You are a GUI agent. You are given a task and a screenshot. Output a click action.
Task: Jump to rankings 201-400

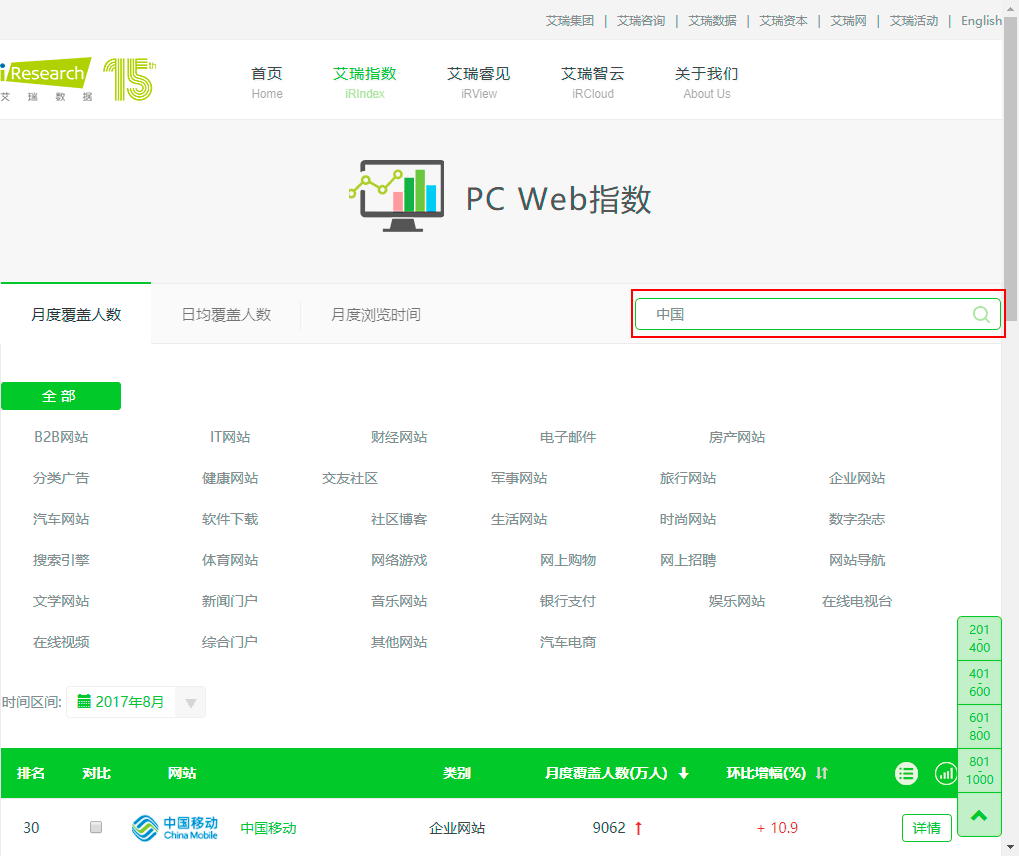(x=979, y=638)
